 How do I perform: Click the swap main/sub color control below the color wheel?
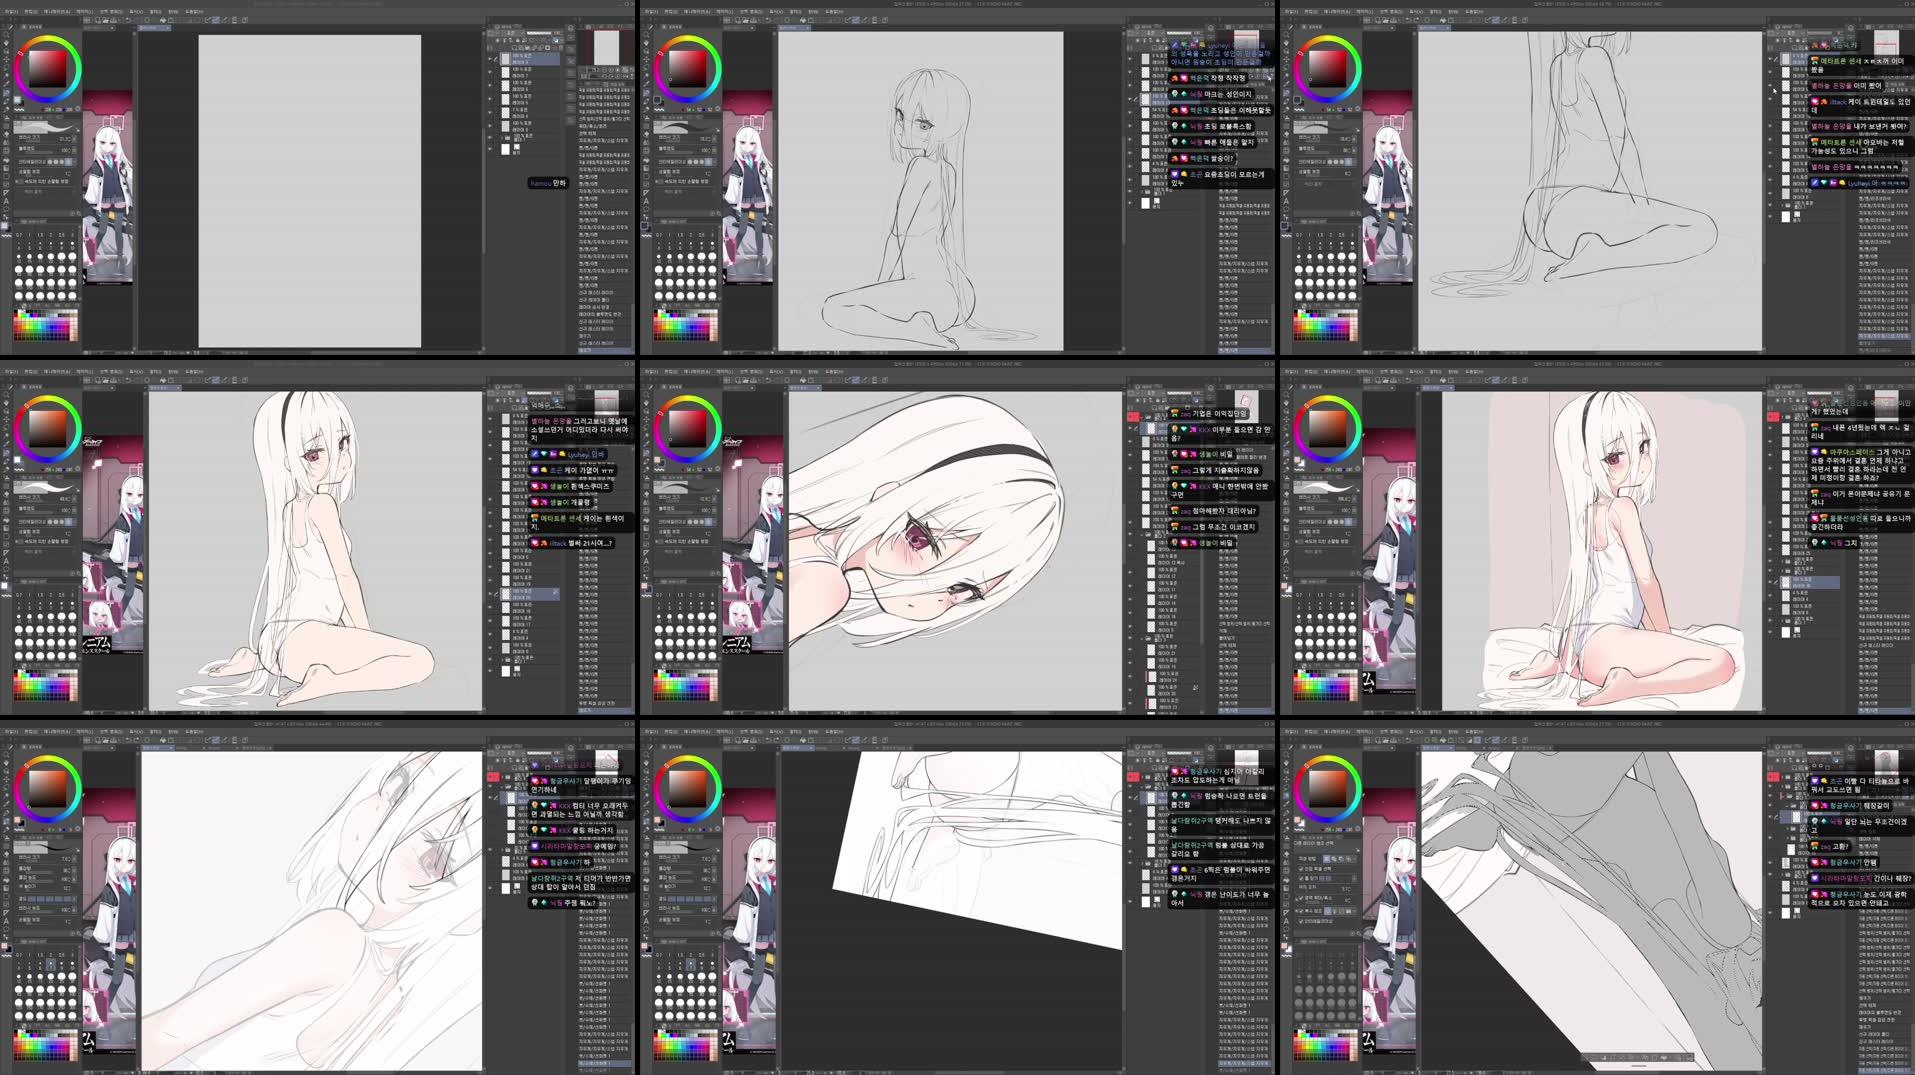22,103
